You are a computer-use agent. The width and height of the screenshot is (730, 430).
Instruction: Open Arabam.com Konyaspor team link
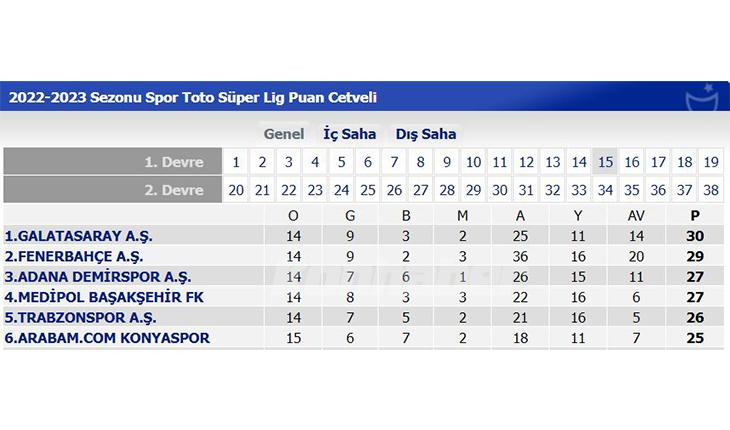(x=107, y=338)
